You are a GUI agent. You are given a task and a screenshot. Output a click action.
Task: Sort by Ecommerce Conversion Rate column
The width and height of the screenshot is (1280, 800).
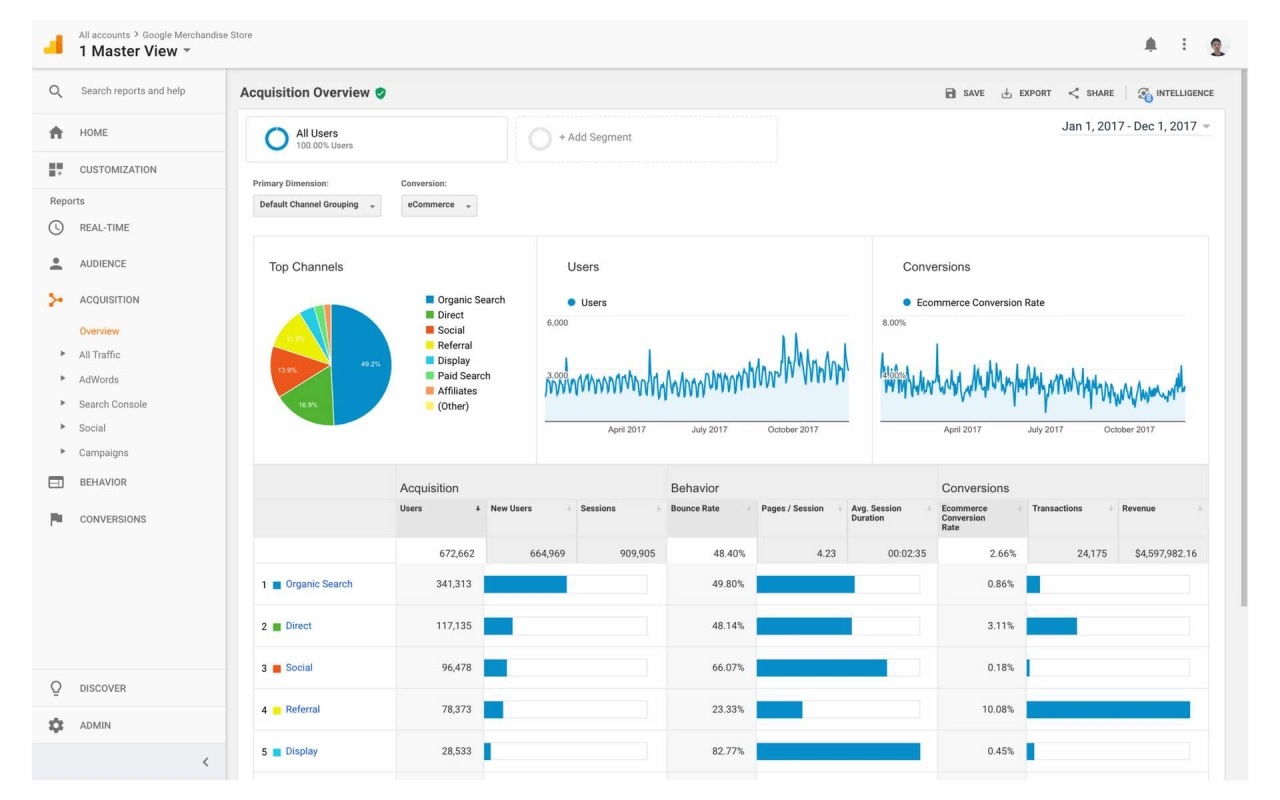point(983,517)
